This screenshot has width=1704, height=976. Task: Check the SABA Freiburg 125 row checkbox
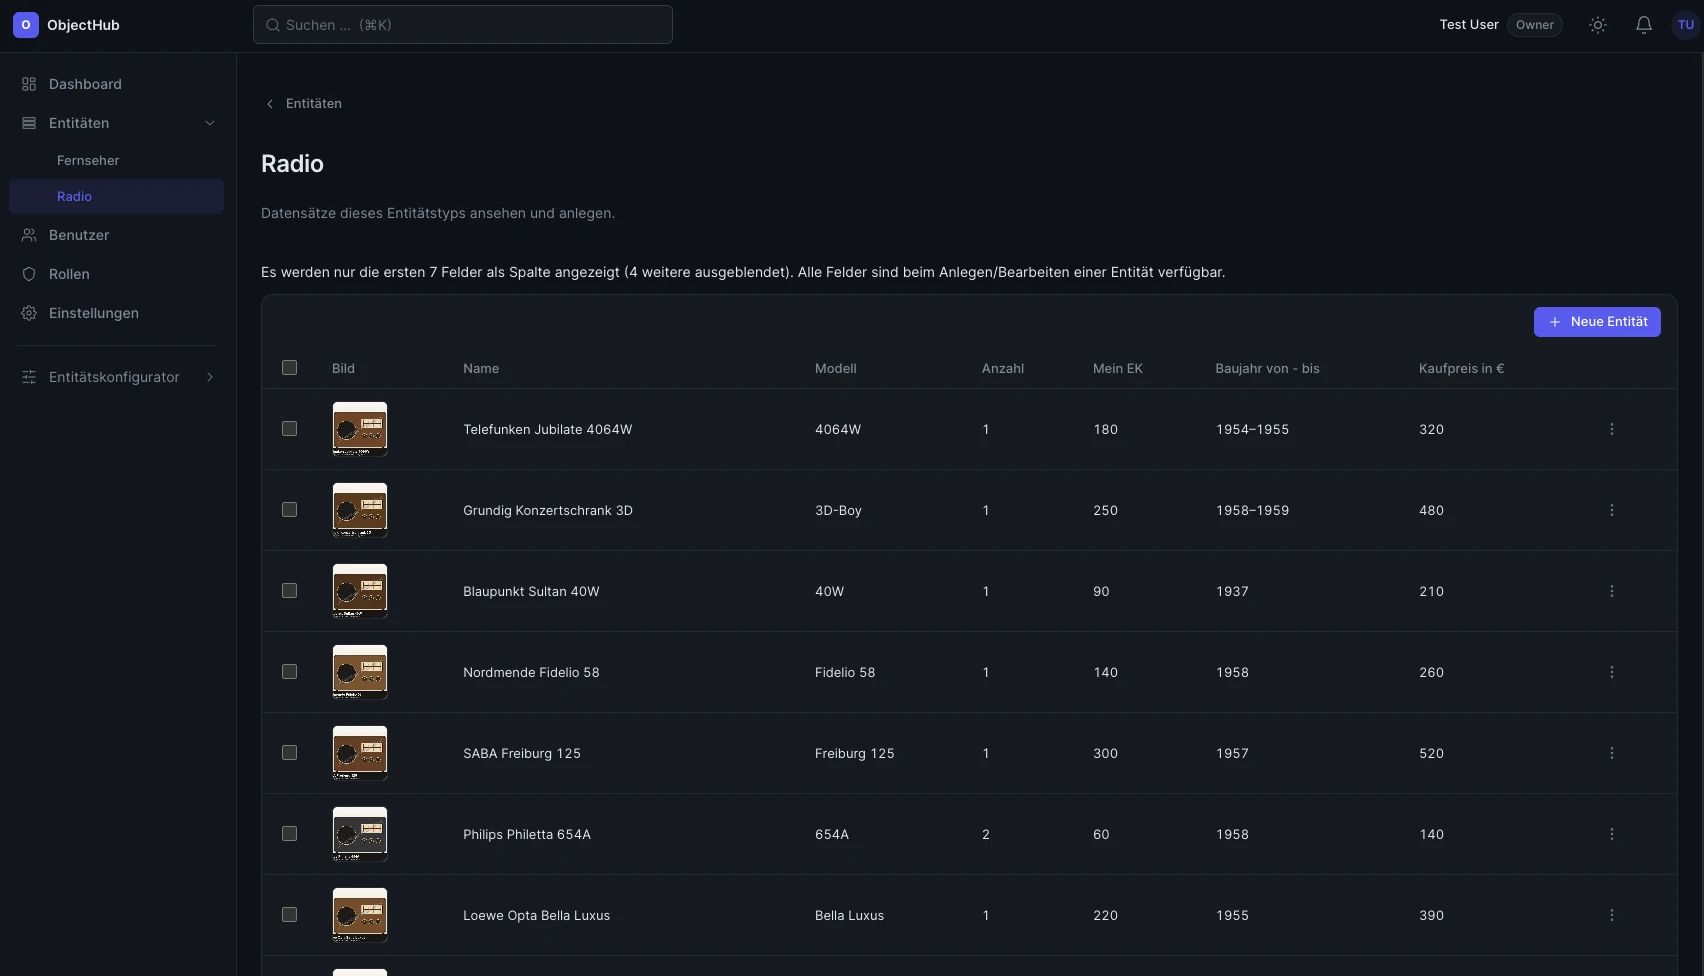tap(290, 753)
